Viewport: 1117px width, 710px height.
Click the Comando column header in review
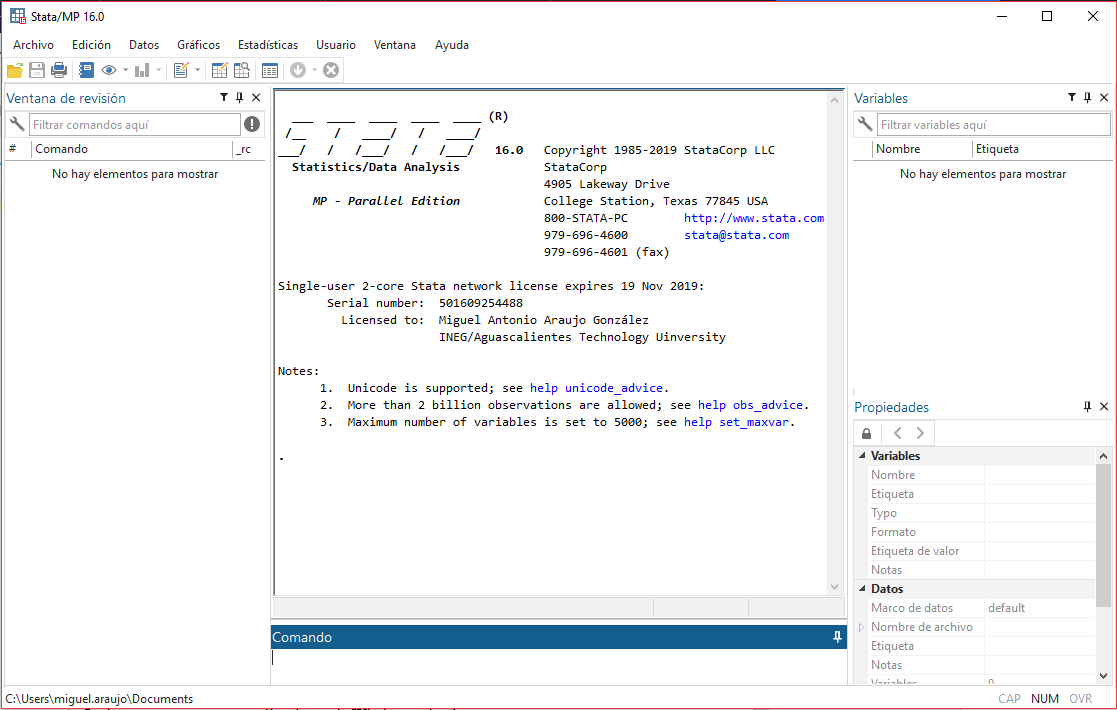click(133, 149)
